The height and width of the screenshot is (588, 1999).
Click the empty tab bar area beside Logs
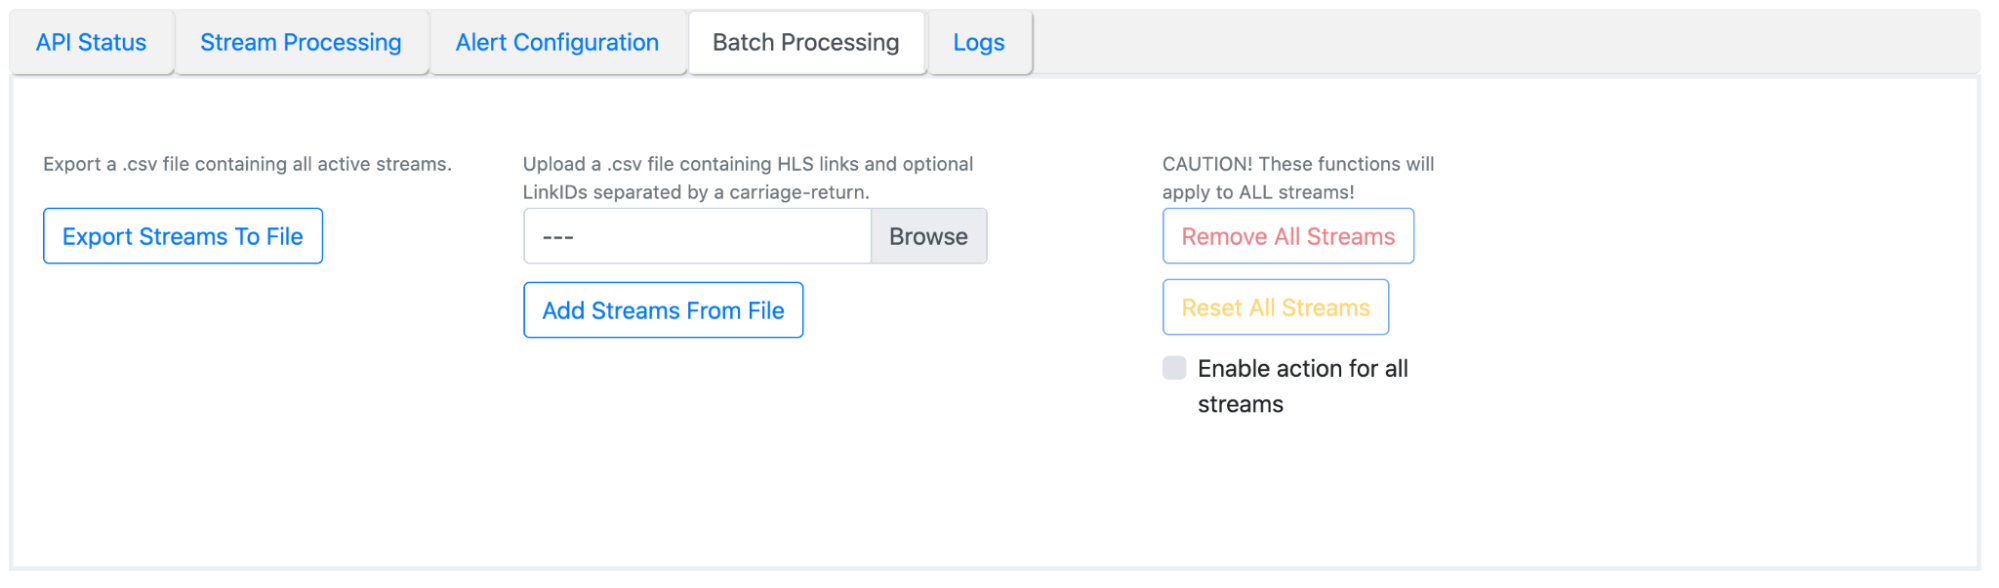pos(1500,43)
